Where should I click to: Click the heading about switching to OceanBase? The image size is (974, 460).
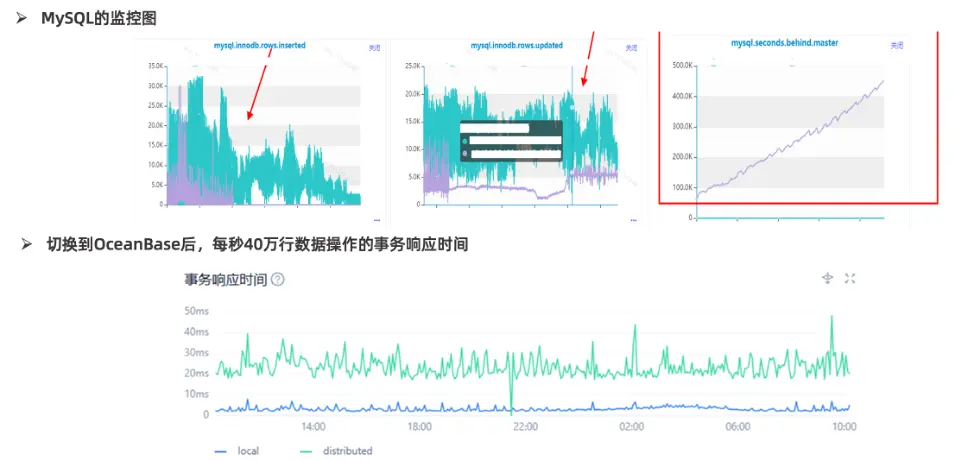pos(257,245)
